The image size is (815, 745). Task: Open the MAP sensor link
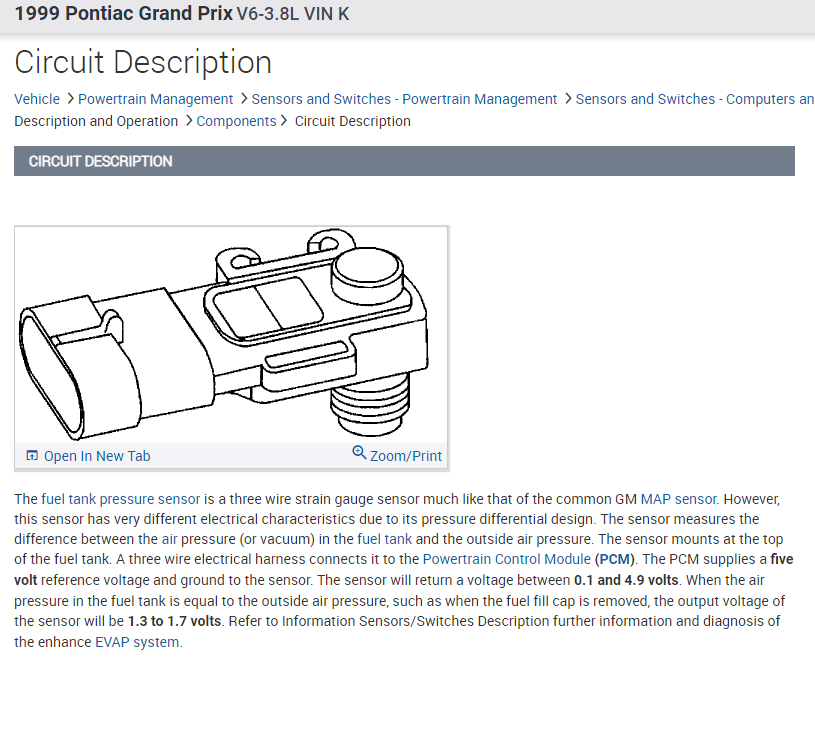click(679, 499)
